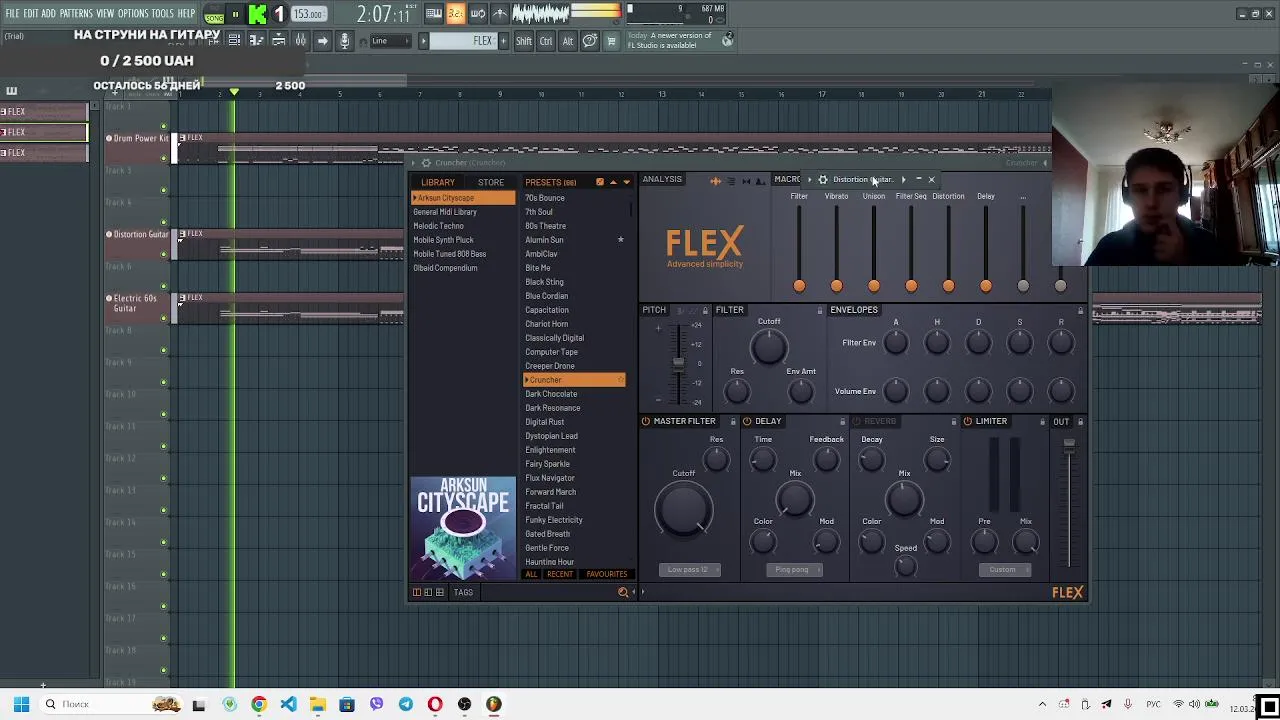Toggle the REVERB power button
1280x720 pixels.
856,421
